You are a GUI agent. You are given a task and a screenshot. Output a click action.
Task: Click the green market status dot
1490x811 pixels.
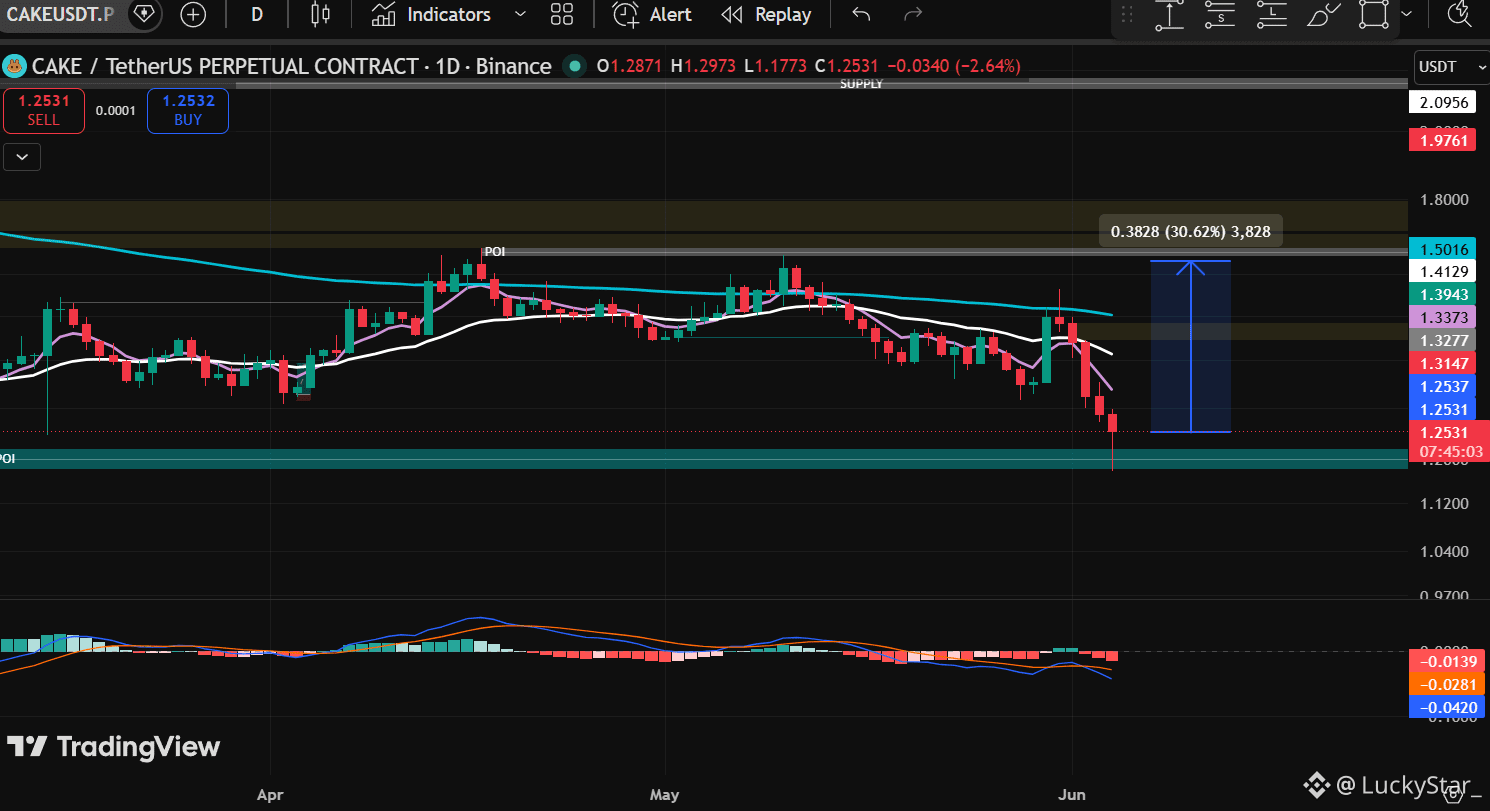(x=574, y=67)
